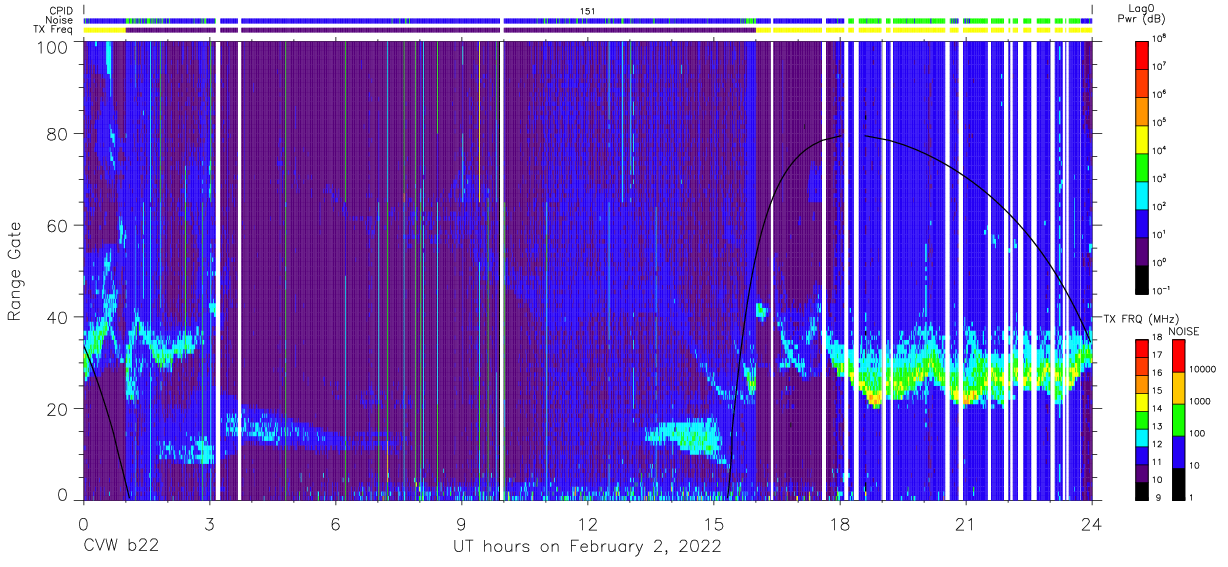
Task: Select the red 17–18 MHz segment of TX FRQ colorbar
Action: (x=1142, y=349)
